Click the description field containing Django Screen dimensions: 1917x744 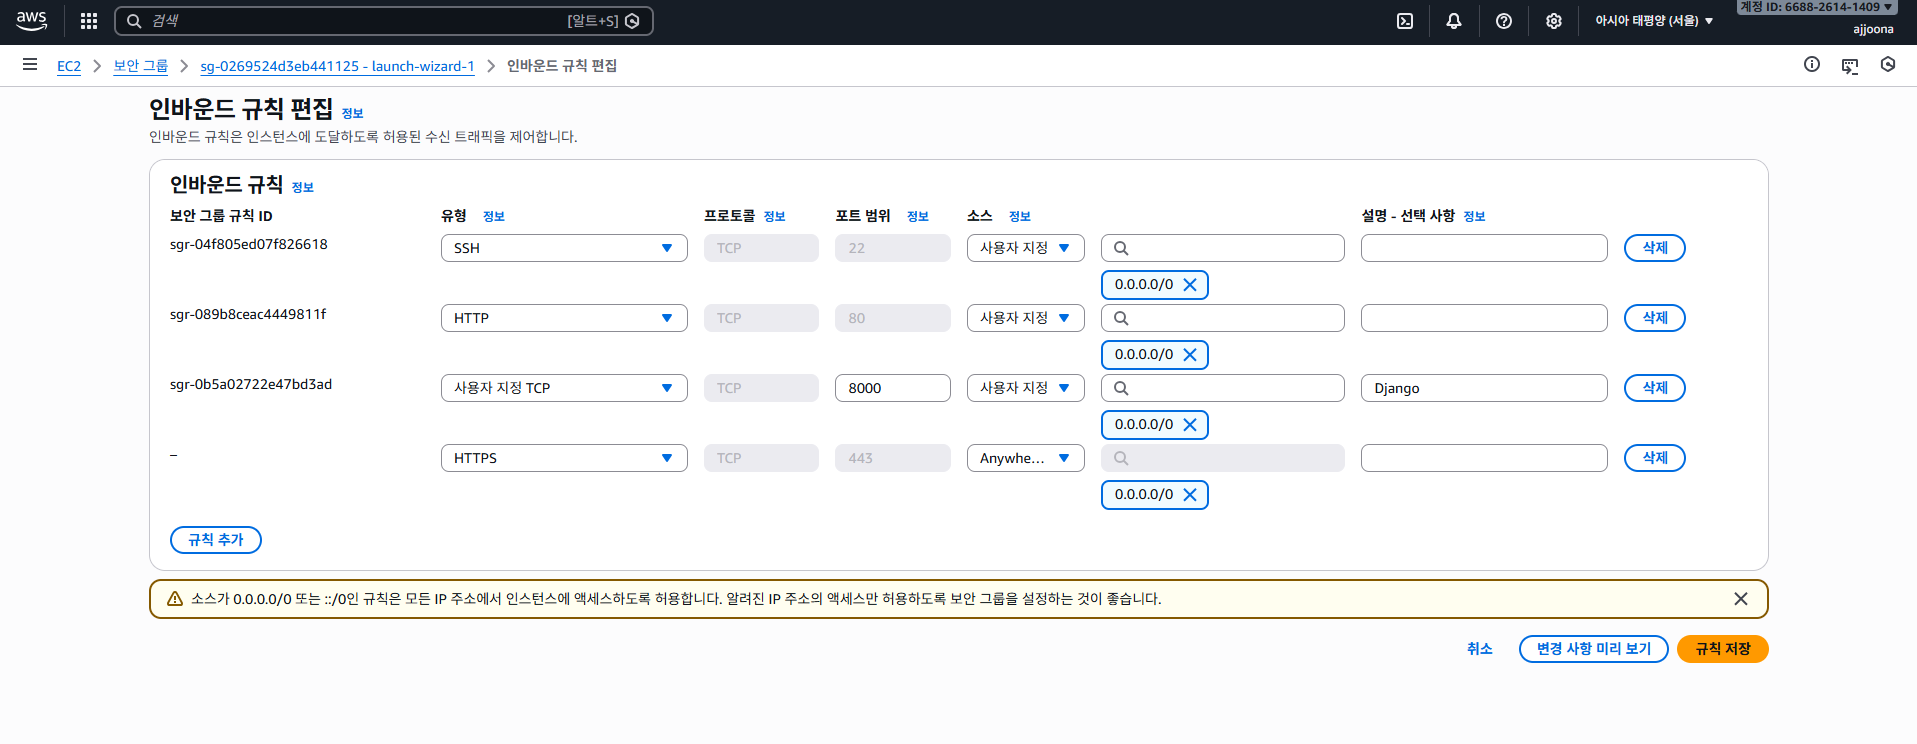coord(1483,388)
